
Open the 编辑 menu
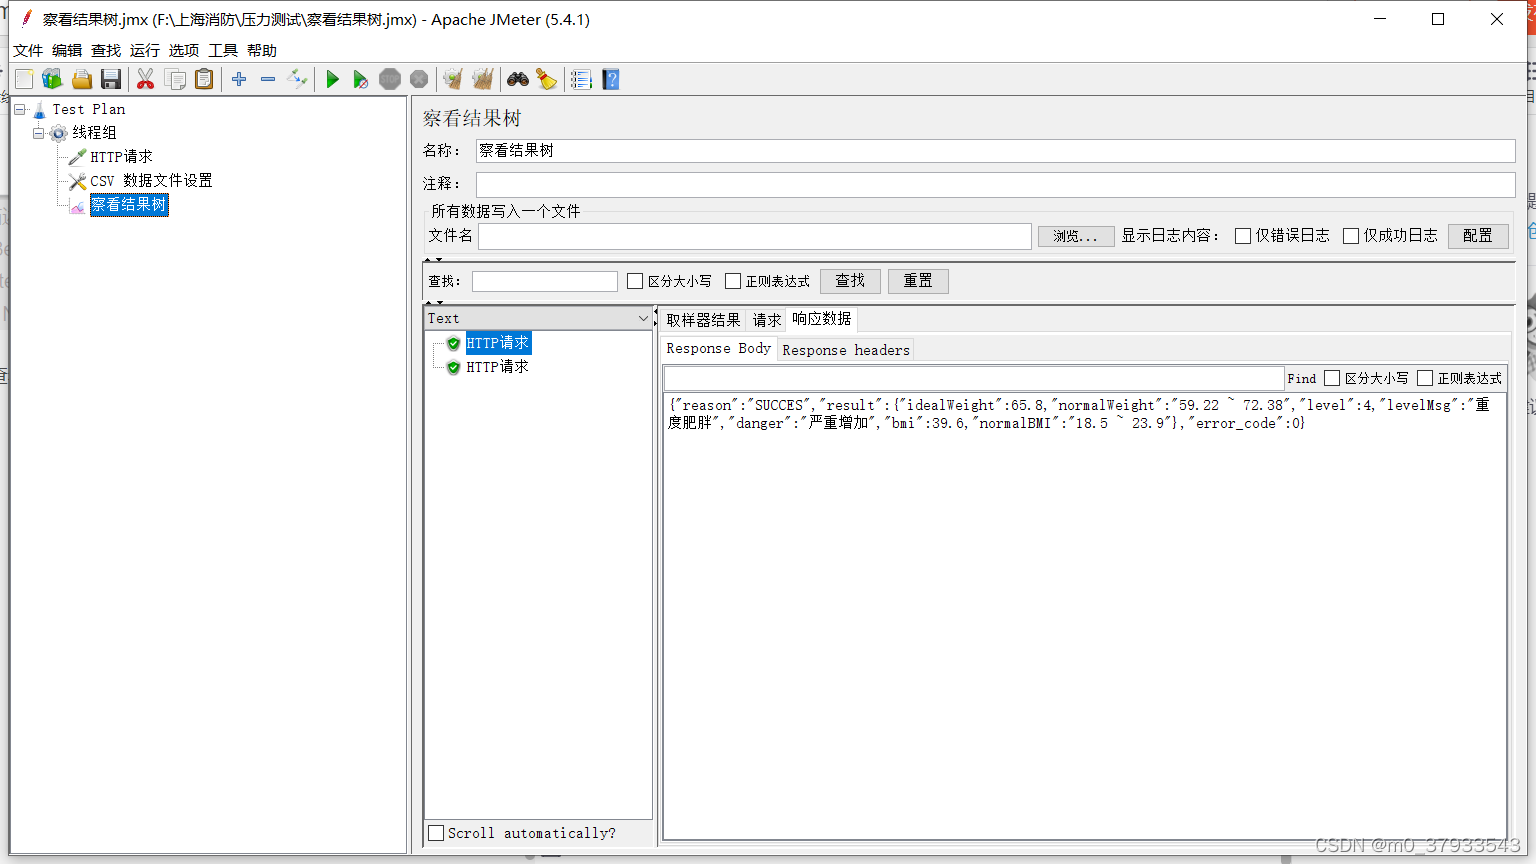67,51
